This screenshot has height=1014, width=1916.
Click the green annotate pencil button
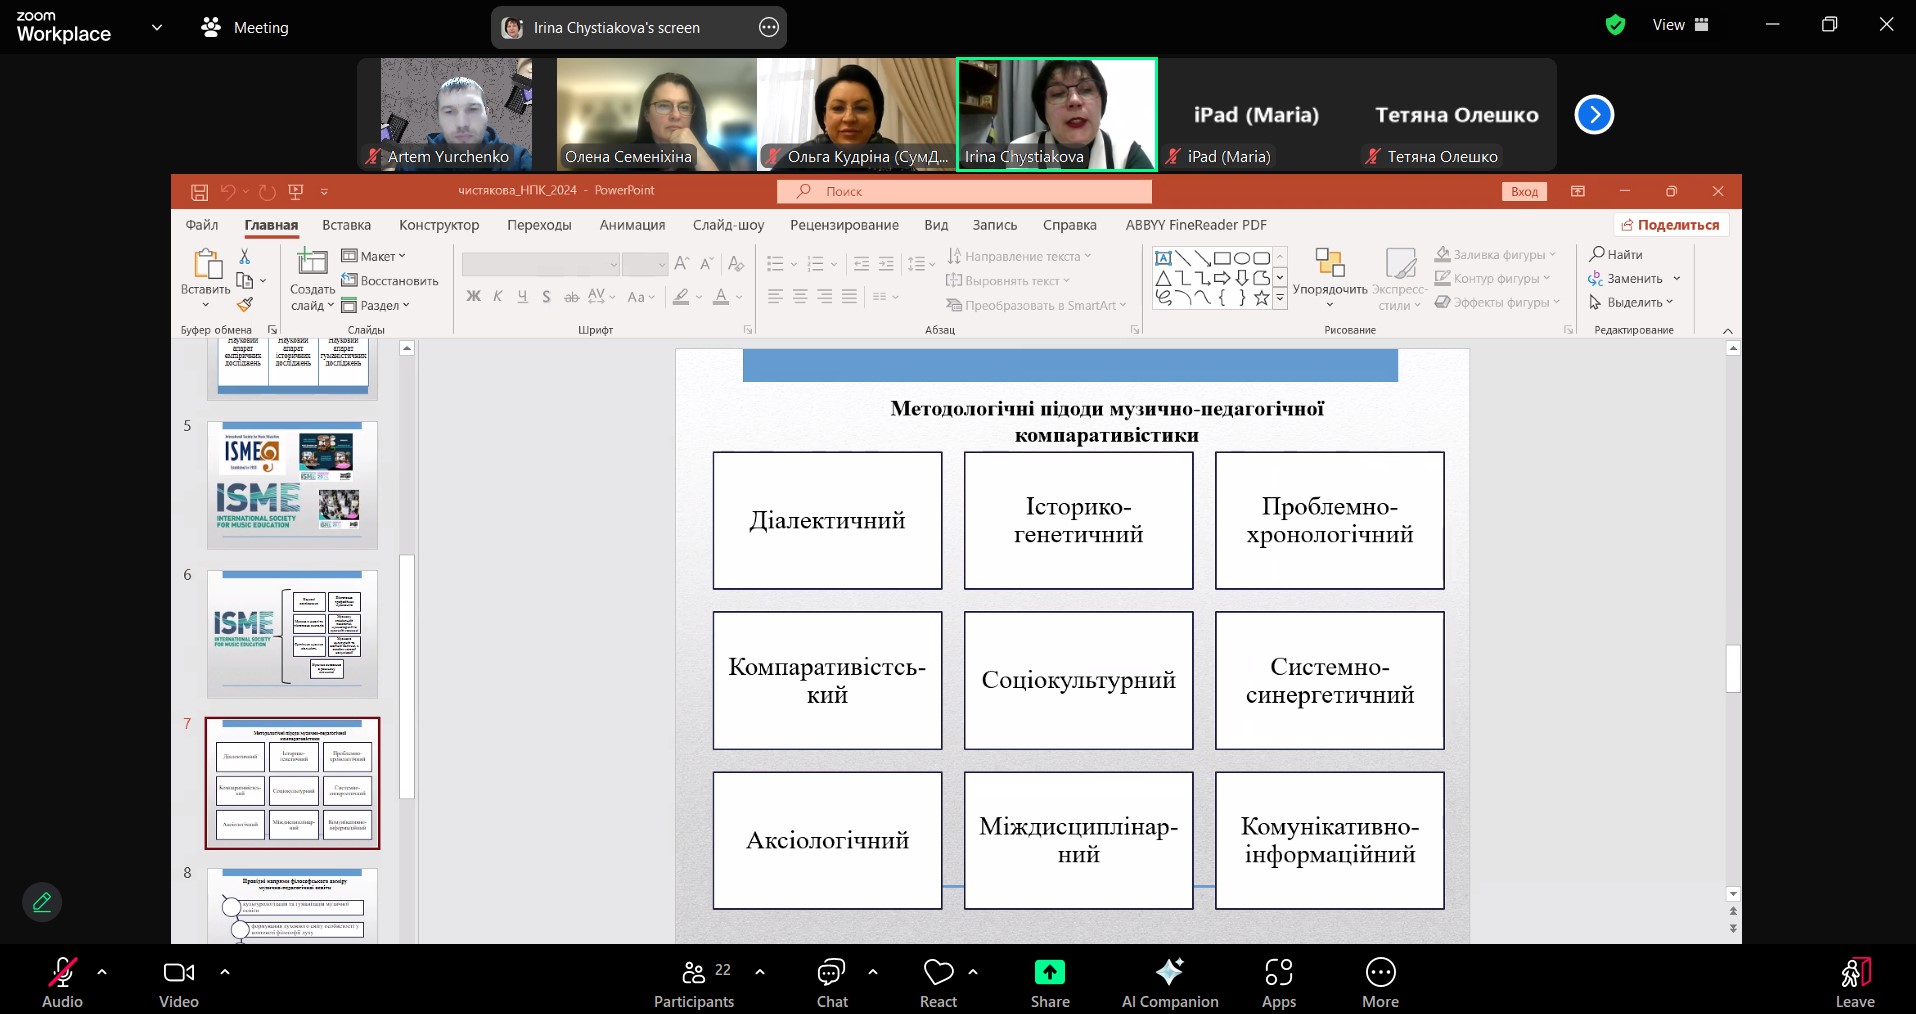(x=42, y=902)
